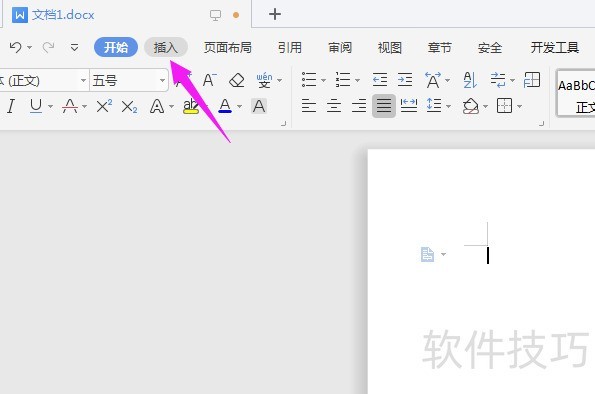Viewport: 595px width, 394px height.
Task: Toggle superscript formatting
Action: [x=104, y=106]
